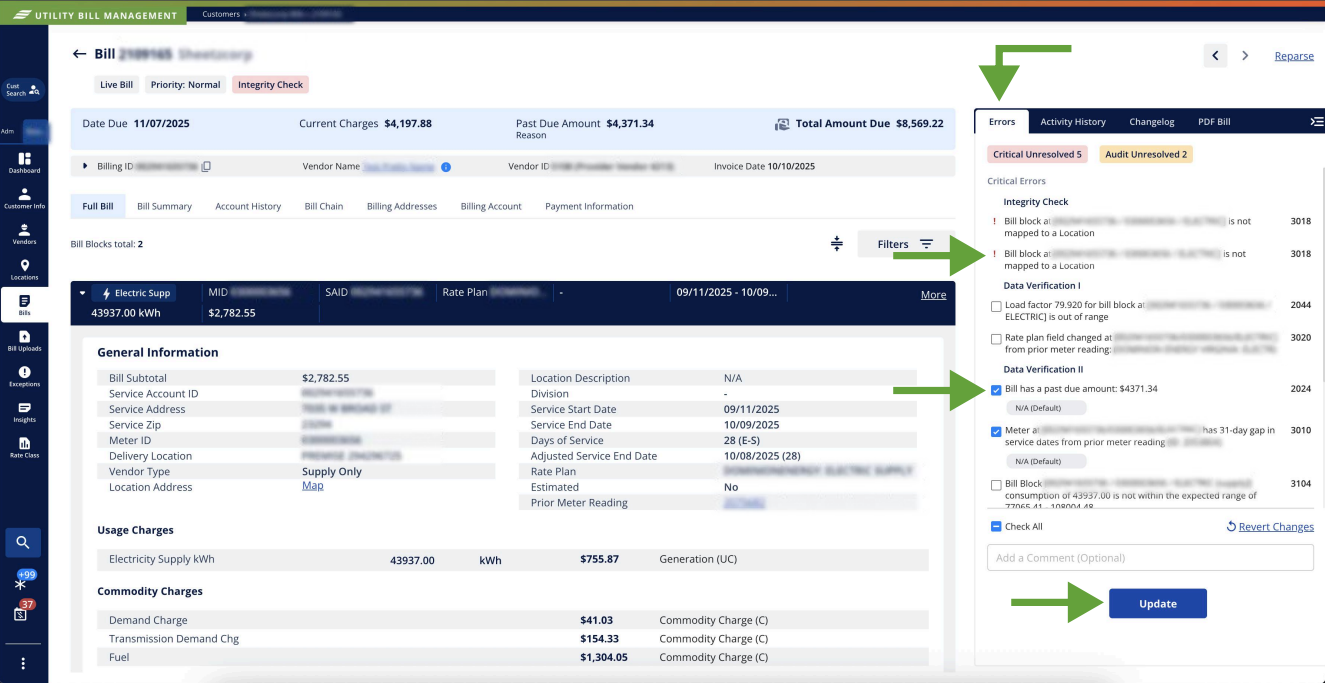Uncheck Bill has a past due amount
This screenshot has width=1325, height=683.
click(996, 390)
